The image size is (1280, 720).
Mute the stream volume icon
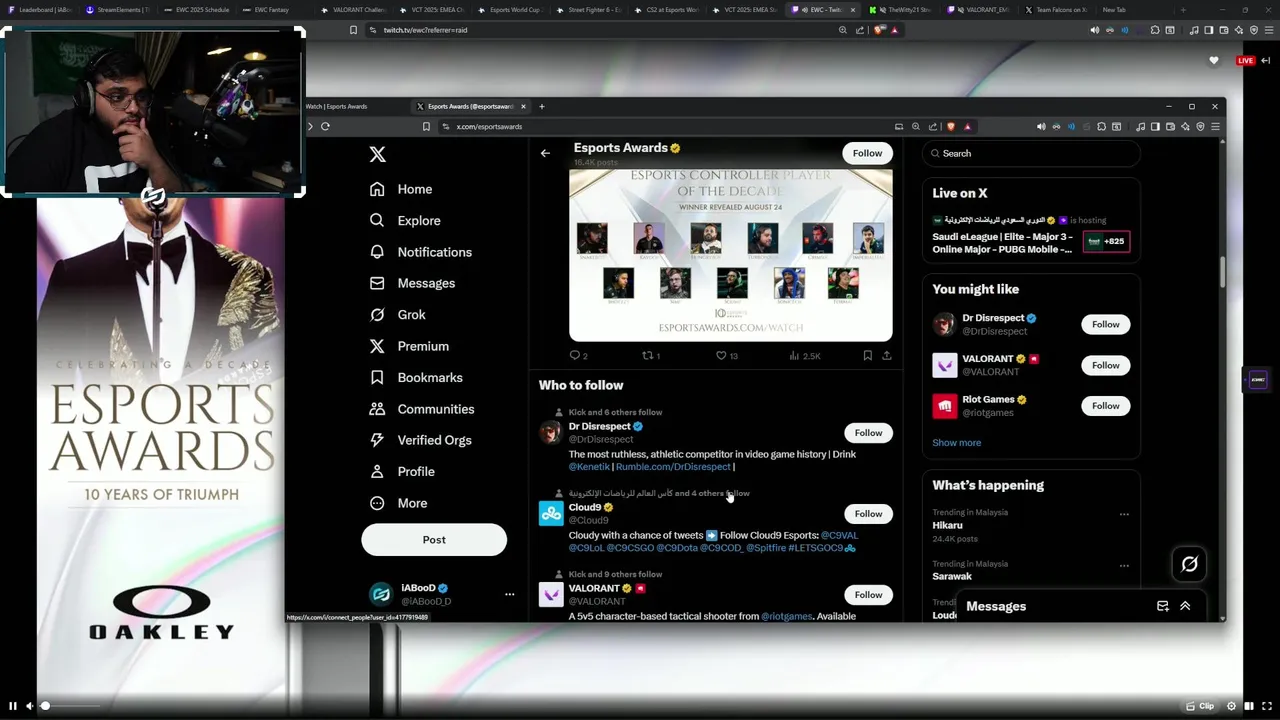click(30, 706)
